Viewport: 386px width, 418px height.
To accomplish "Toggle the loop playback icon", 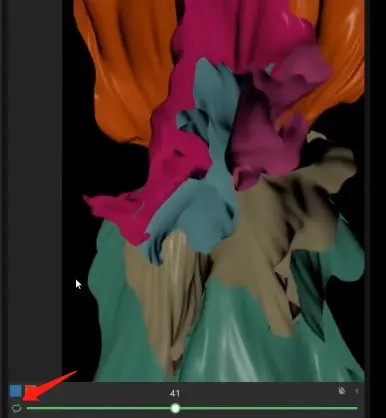I will click(16, 408).
